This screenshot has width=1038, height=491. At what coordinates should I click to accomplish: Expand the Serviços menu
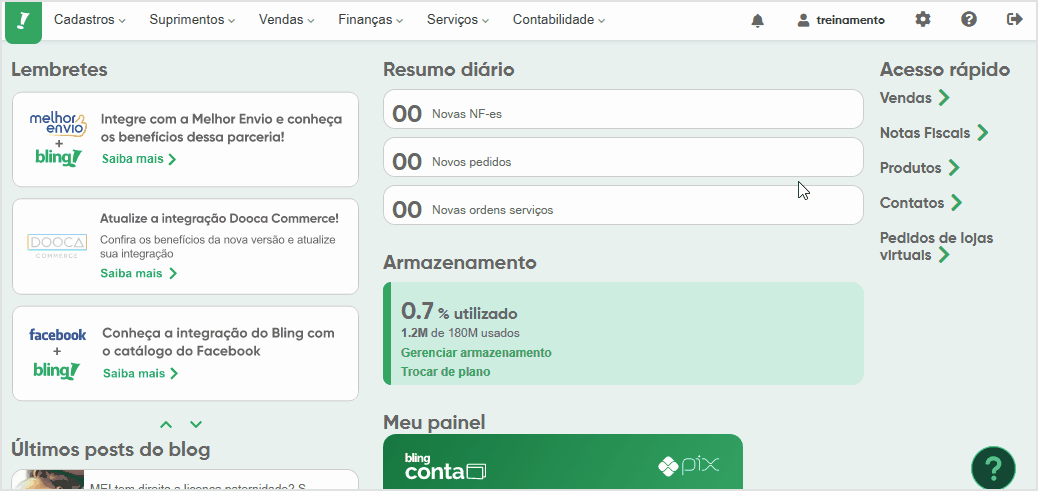(x=458, y=20)
